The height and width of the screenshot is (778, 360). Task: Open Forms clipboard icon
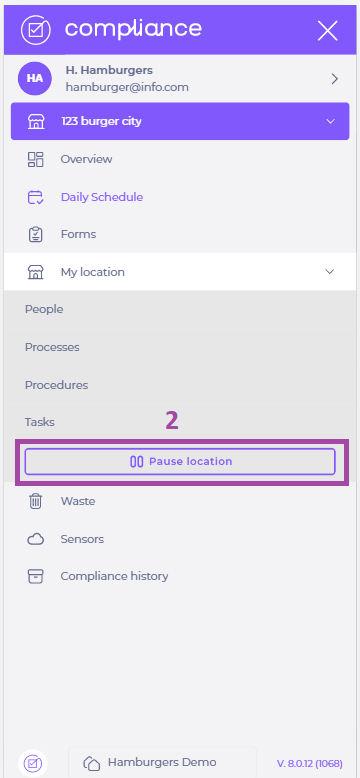(x=36, y=234)
